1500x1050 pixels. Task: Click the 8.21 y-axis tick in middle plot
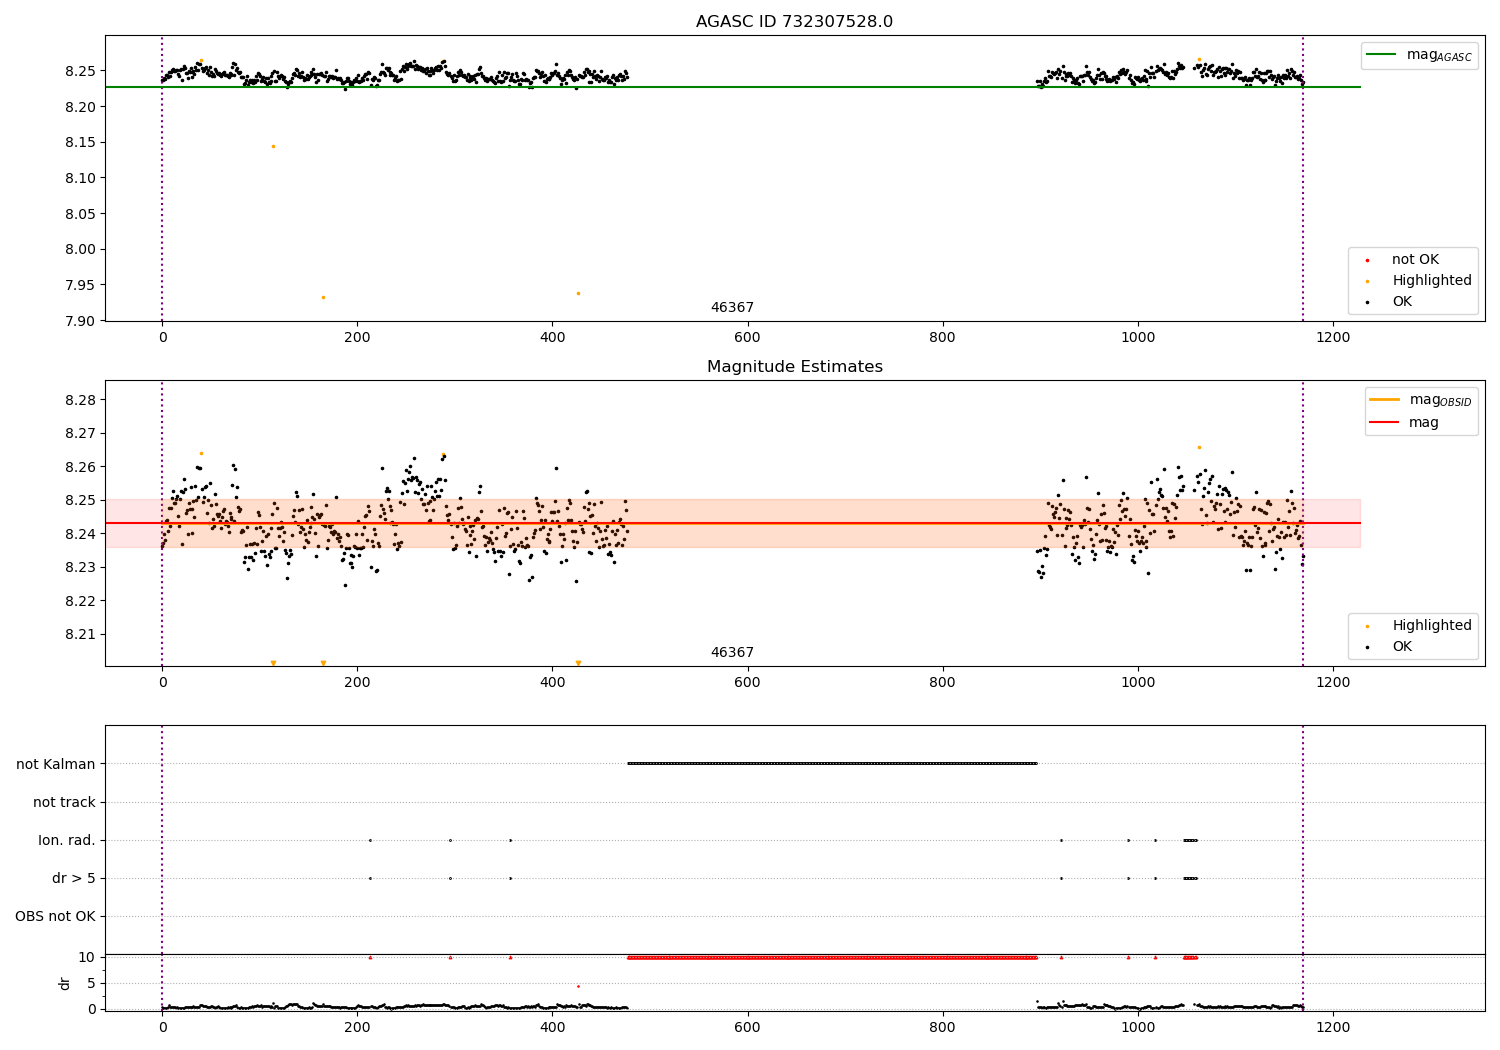tap(79, 634)
